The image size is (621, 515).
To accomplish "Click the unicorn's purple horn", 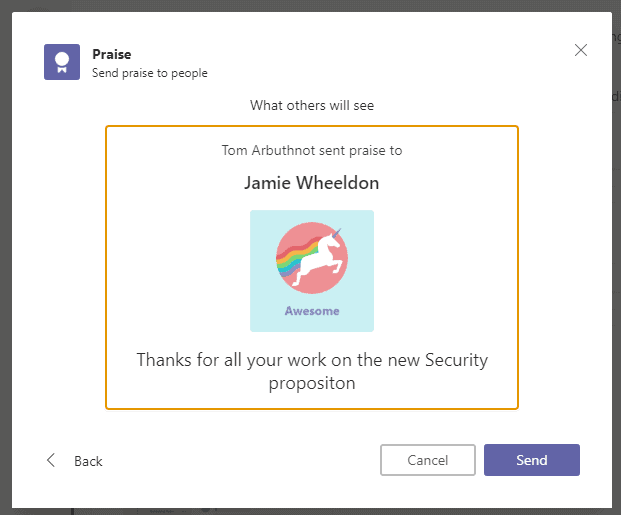I will tap(337, 234).
